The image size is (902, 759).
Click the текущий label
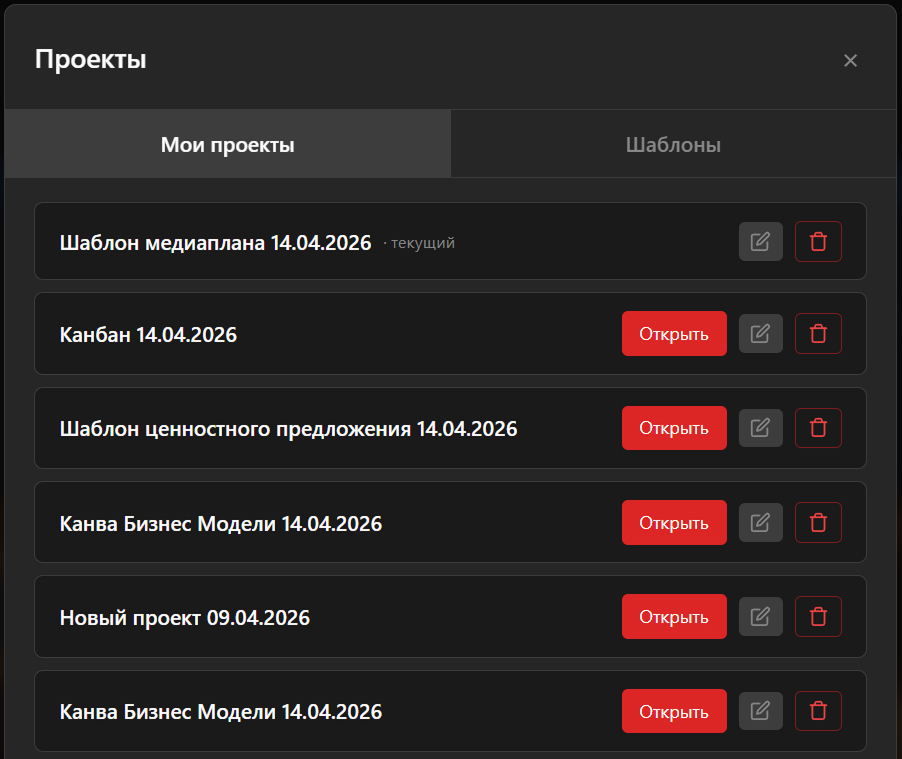[423, 243]
